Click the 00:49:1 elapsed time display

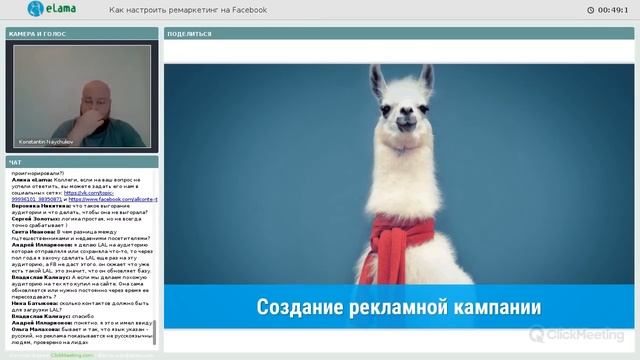[x=613, y=10]
